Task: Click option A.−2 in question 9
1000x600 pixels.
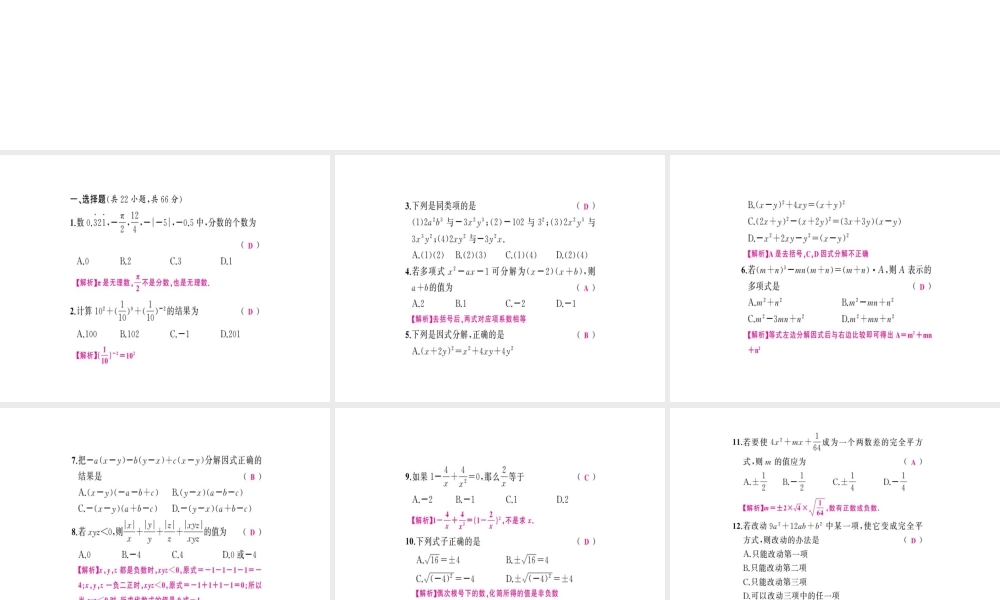Action: click(x=422, y=500)
